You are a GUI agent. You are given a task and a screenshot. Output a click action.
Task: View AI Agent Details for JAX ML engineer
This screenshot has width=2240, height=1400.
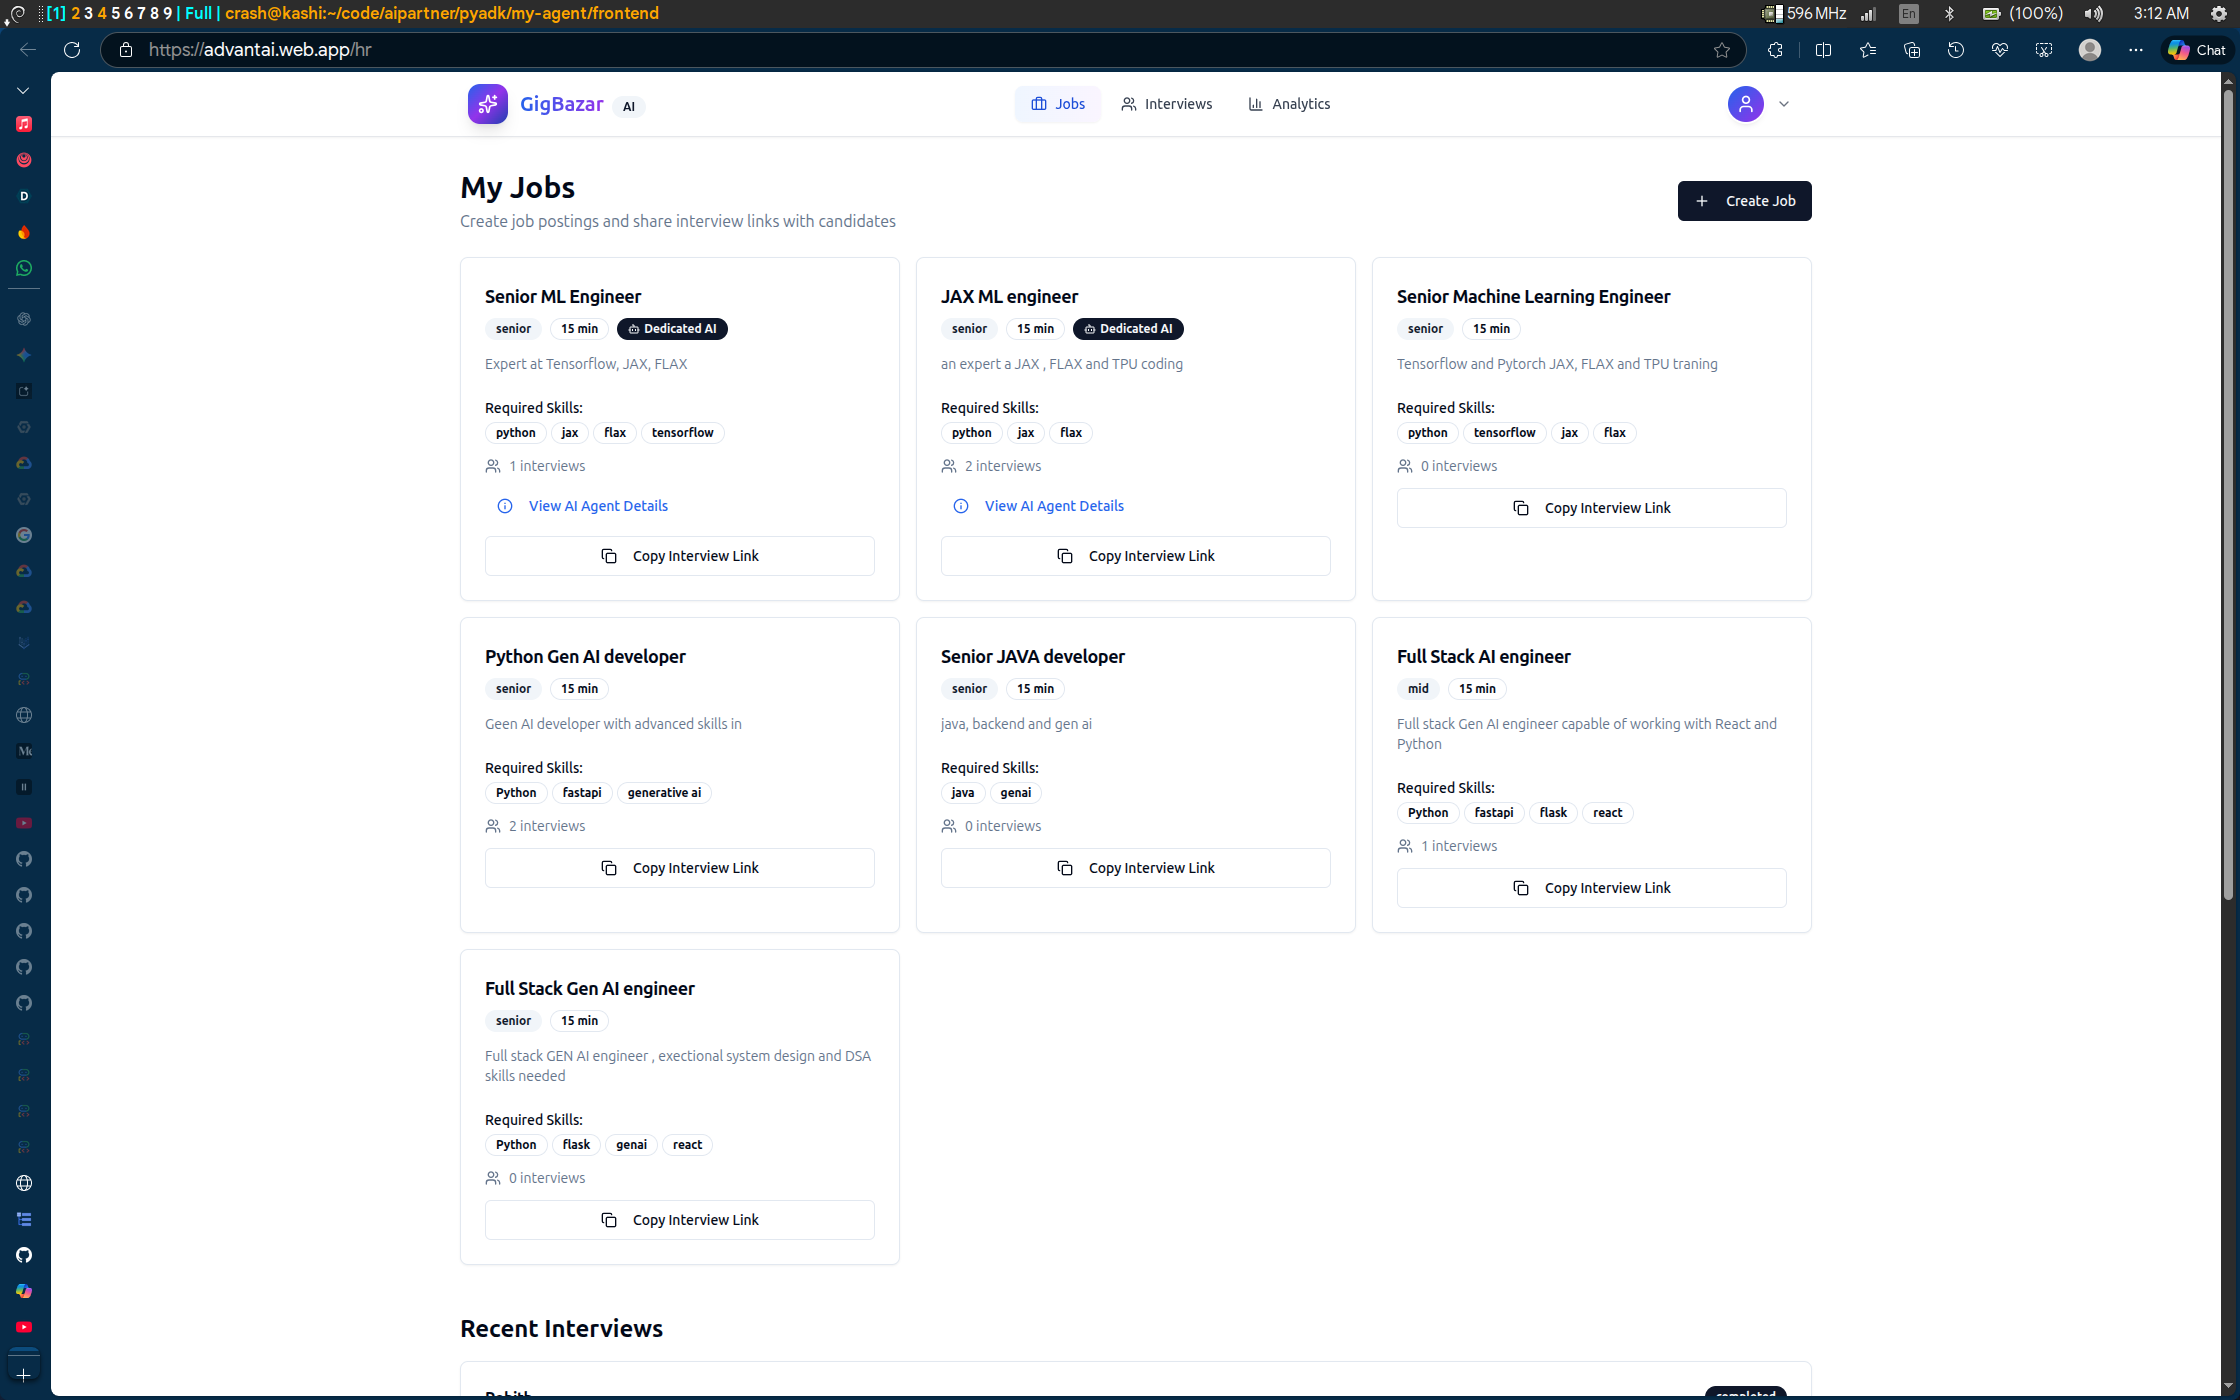1053,506
